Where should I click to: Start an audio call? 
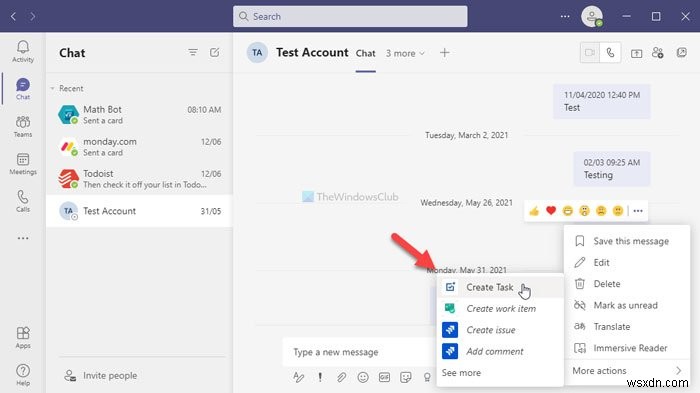610,53
